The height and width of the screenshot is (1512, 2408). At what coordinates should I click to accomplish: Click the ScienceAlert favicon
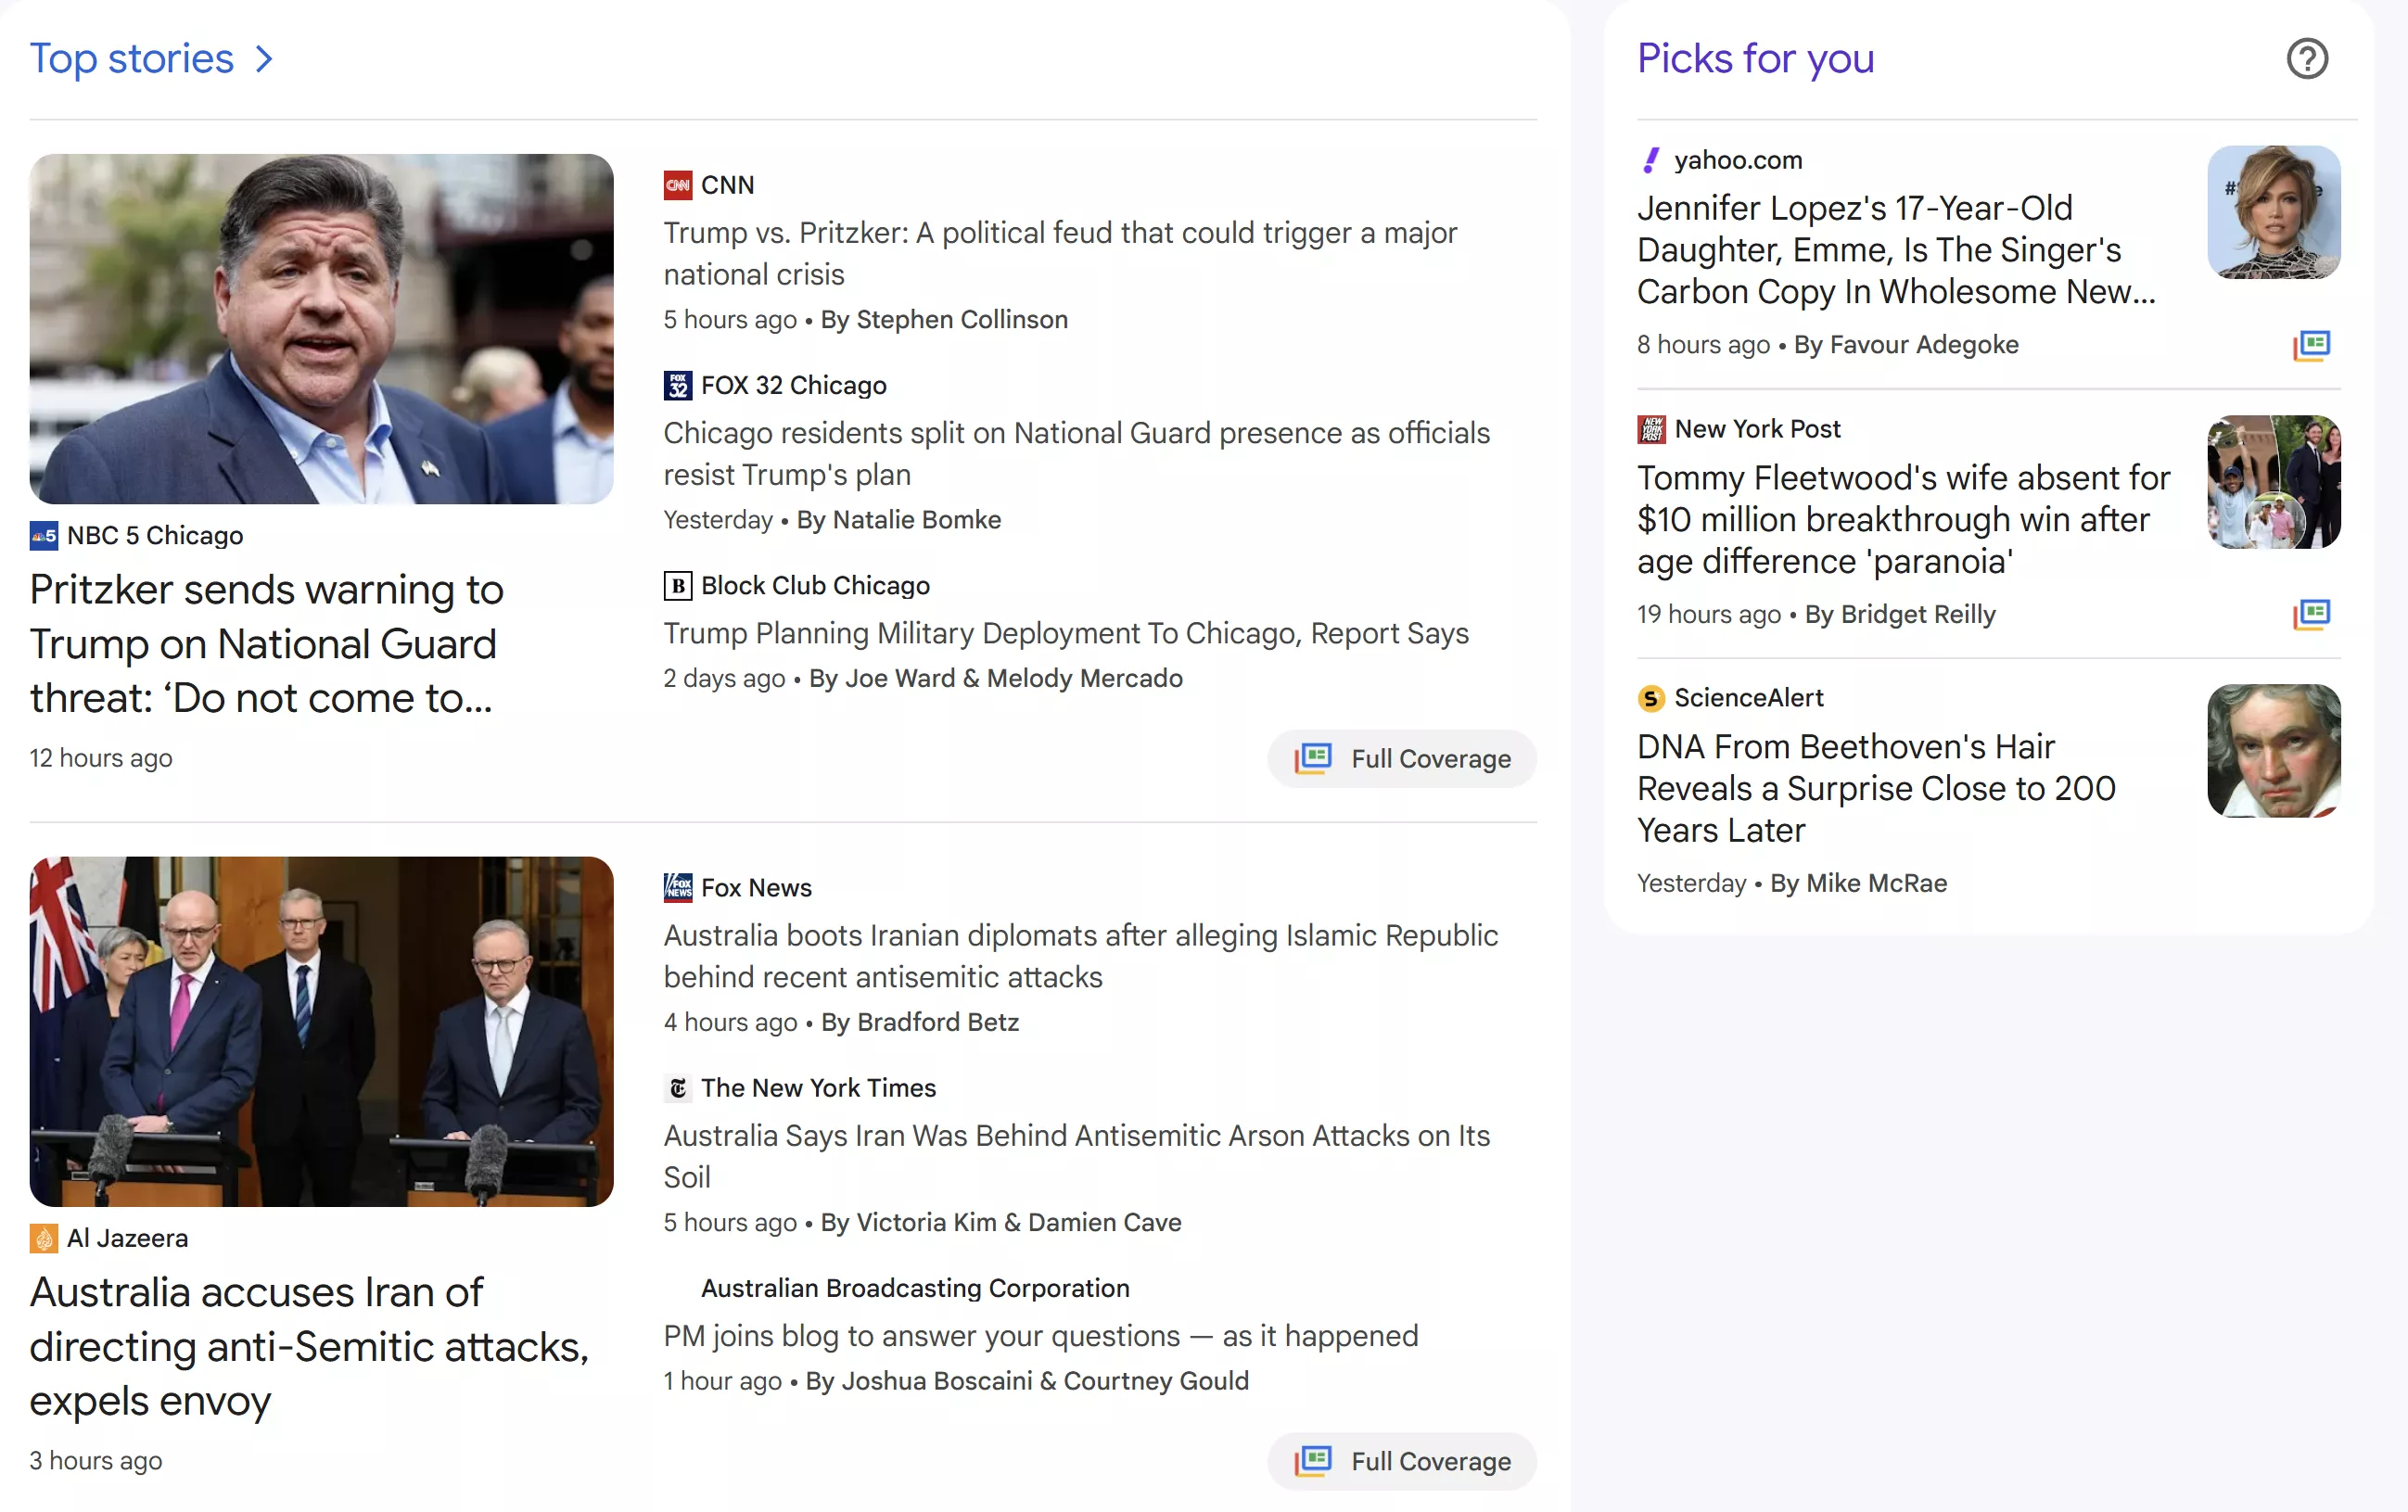(x=1650, y=698)
